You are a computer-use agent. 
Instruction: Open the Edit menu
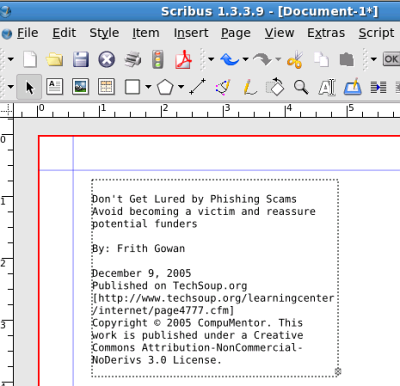pyautogui.click(x=64, y=33)
